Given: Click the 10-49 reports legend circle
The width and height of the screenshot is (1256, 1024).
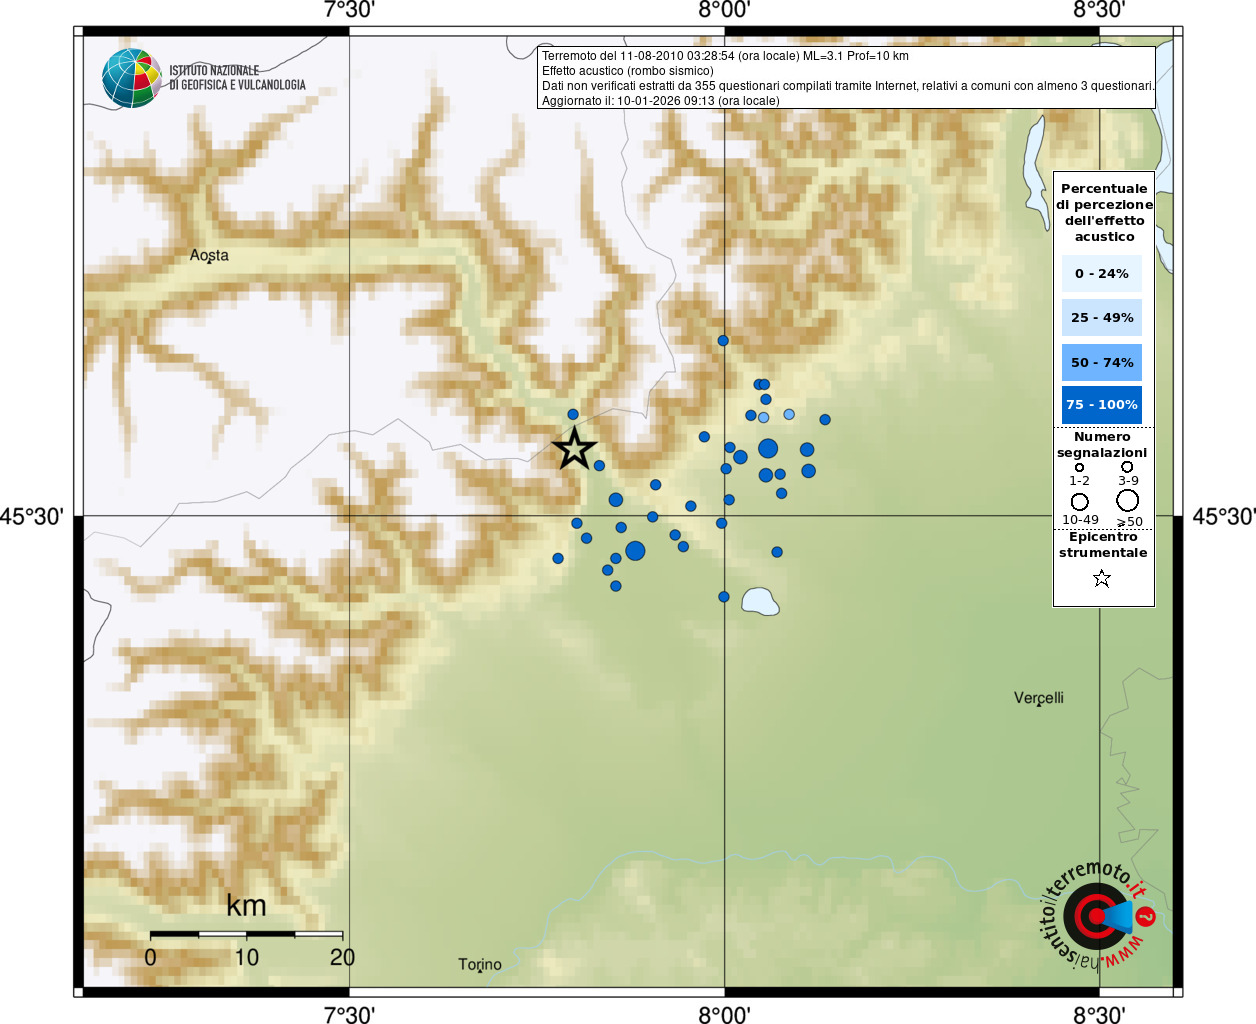Looking at the screenshot, I should tap(1080, 501).
